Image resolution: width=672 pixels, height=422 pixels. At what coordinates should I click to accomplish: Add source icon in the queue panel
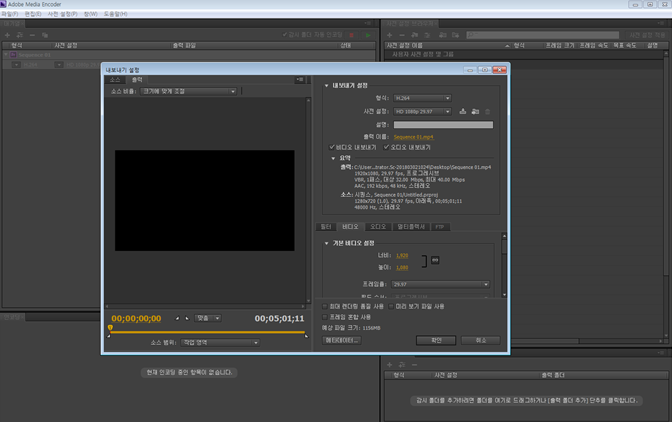click(x=7, y=35)
